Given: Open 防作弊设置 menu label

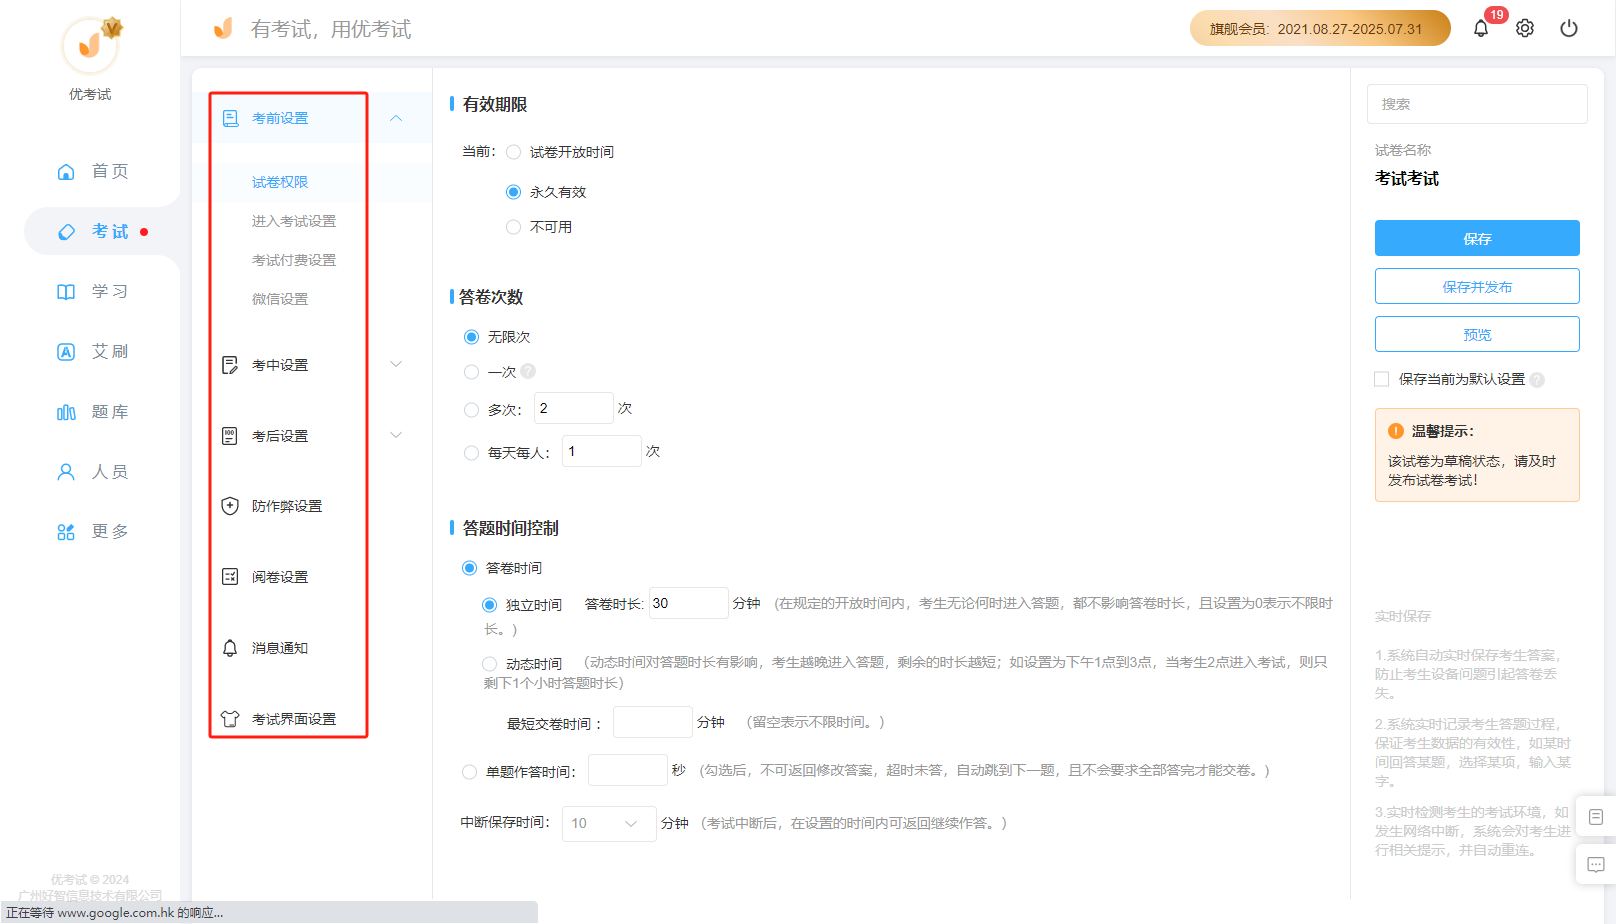Looking at the screenshot, I should (287, 506).
